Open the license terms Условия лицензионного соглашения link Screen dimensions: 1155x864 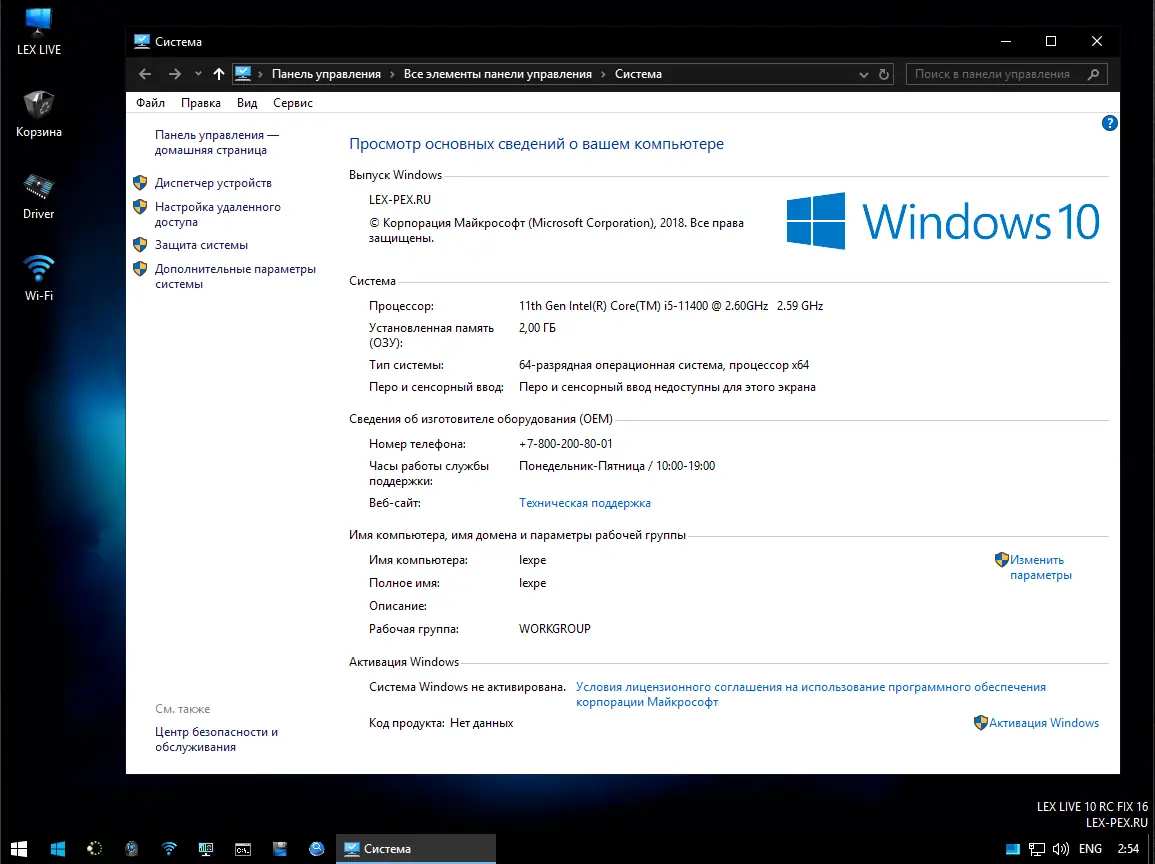(x=810, y=695)
